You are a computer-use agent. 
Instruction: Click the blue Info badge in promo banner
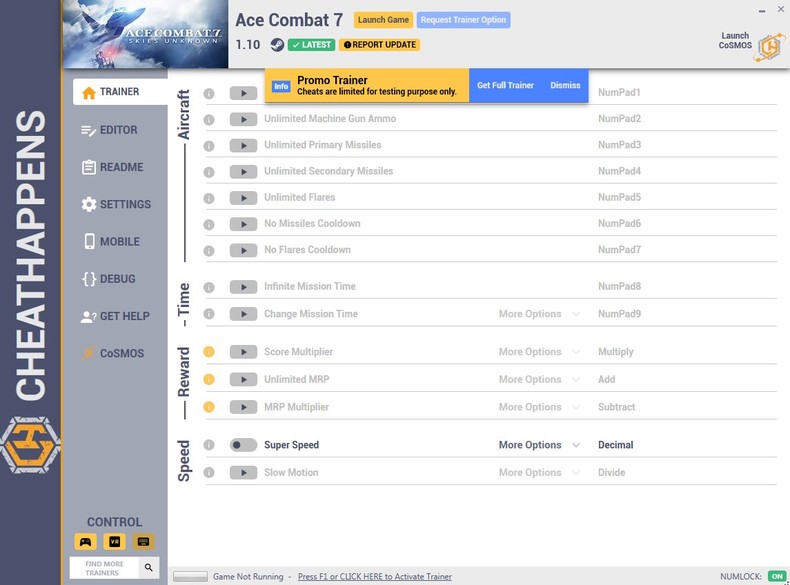281,86
